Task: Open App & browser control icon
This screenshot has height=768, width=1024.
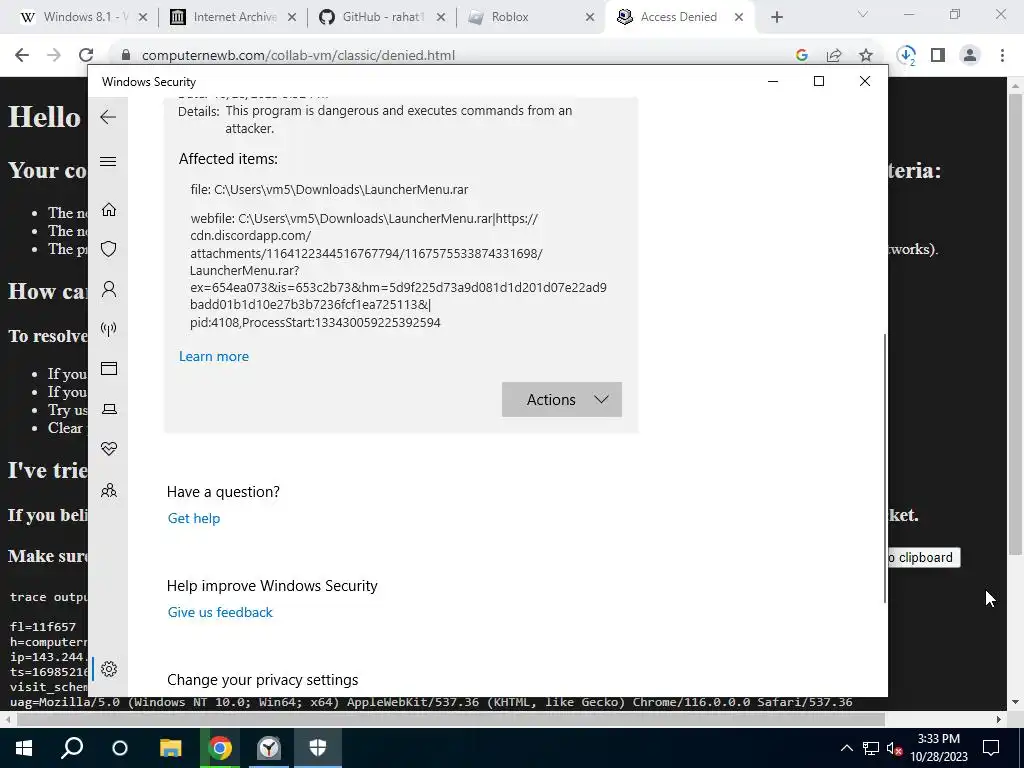Action: (108, 369)
